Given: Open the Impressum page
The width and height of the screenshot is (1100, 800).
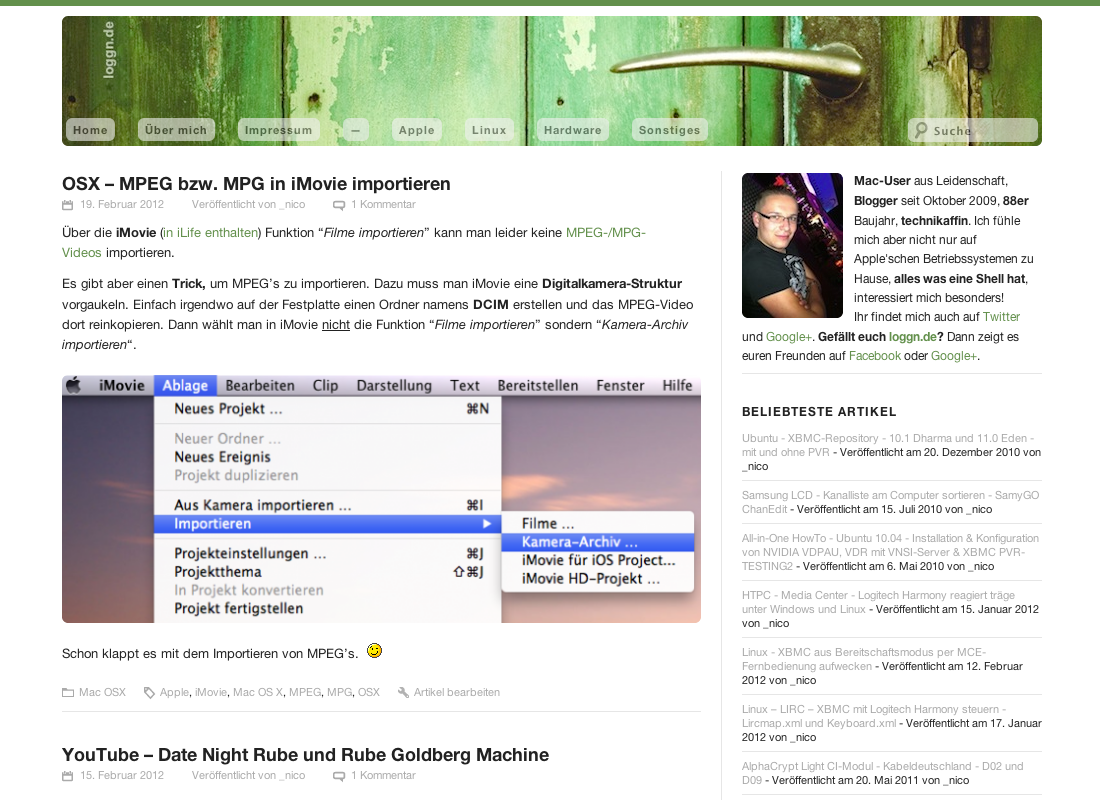Looking at the screenshot, I should [x=279, y=130].
